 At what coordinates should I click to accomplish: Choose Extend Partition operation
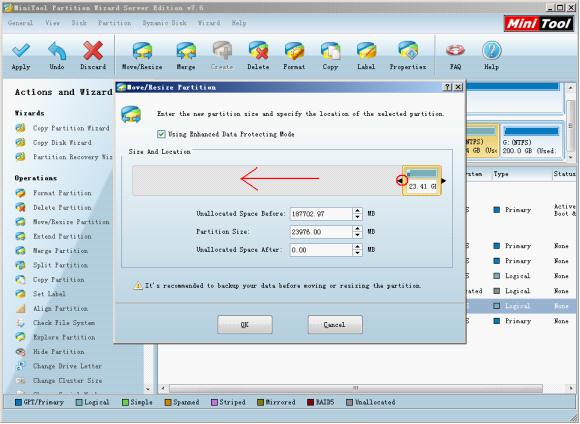[x=54, y=236]
